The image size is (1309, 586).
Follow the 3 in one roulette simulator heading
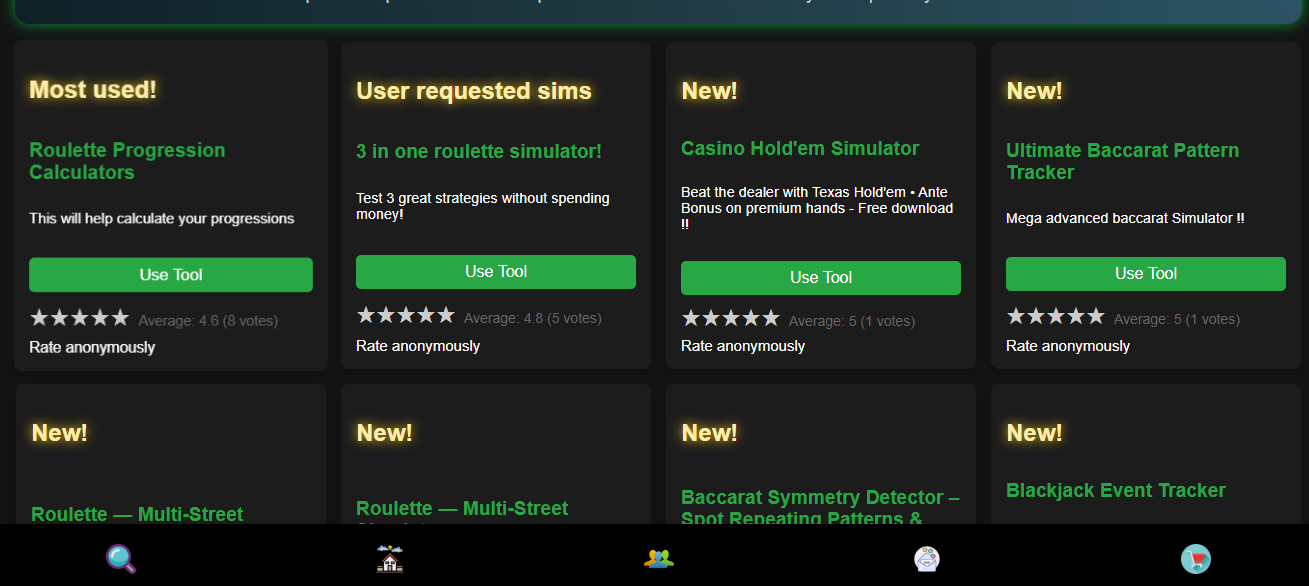479,151
